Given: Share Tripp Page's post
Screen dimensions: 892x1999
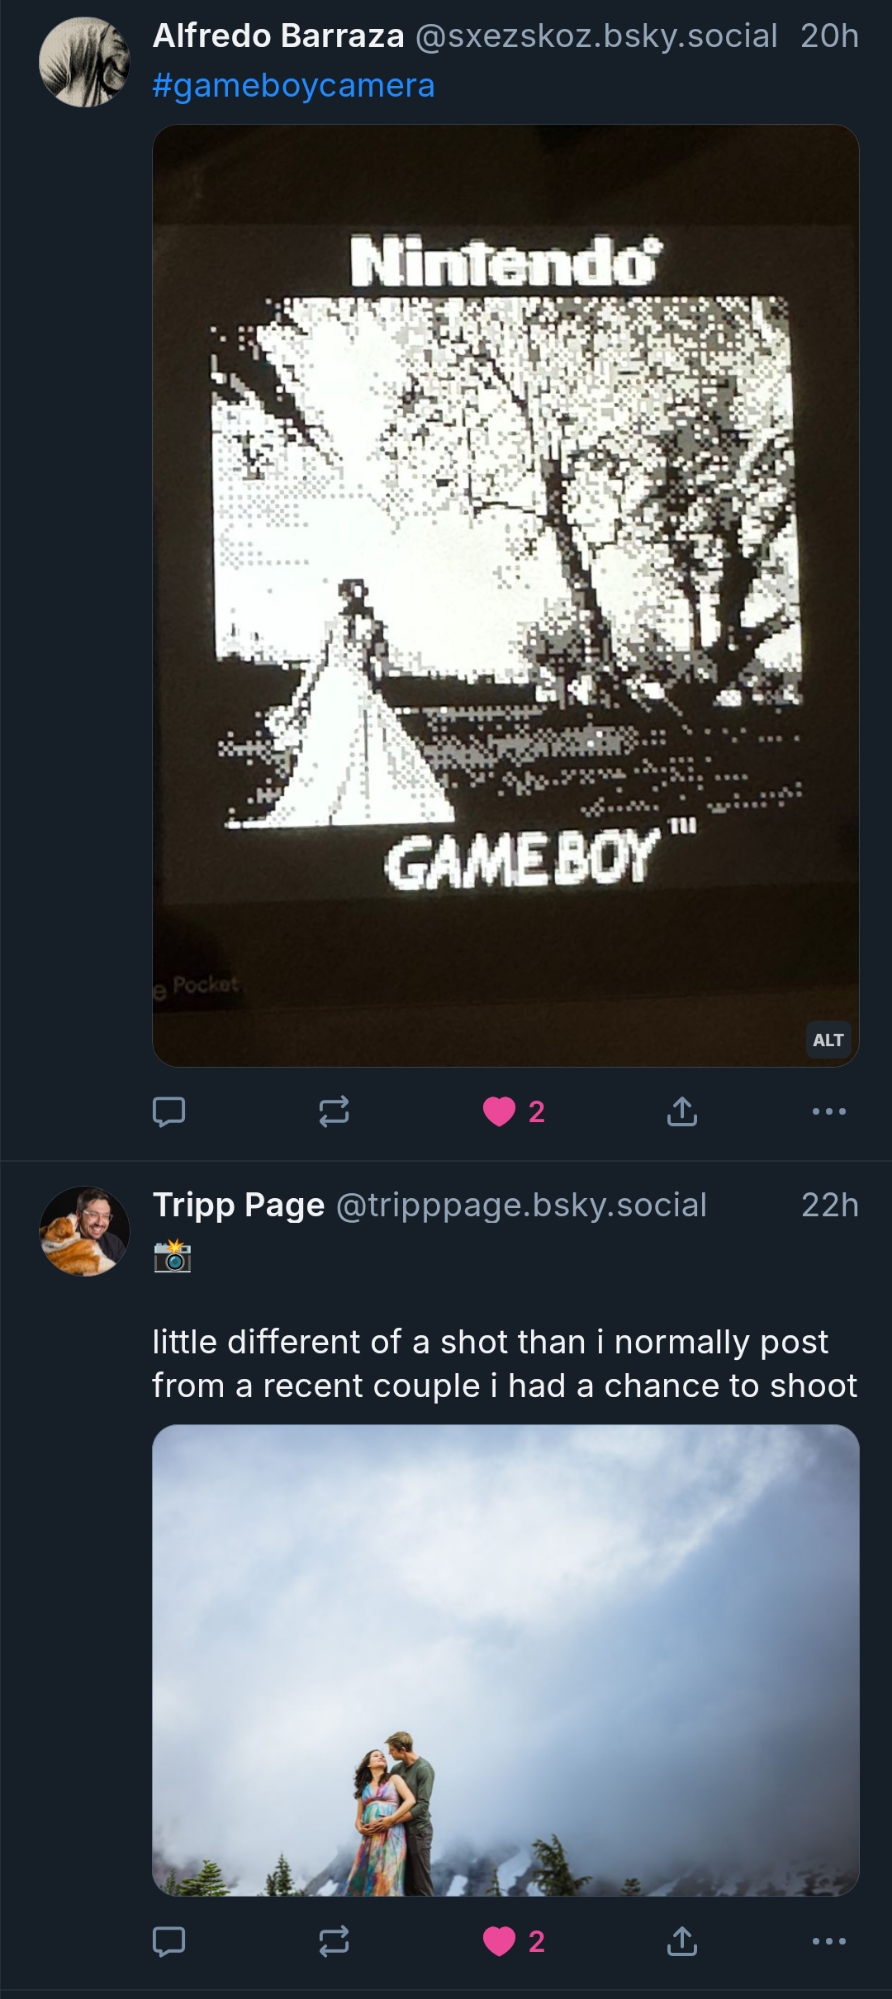Looking at the screenshot, I should [682, 1941].
